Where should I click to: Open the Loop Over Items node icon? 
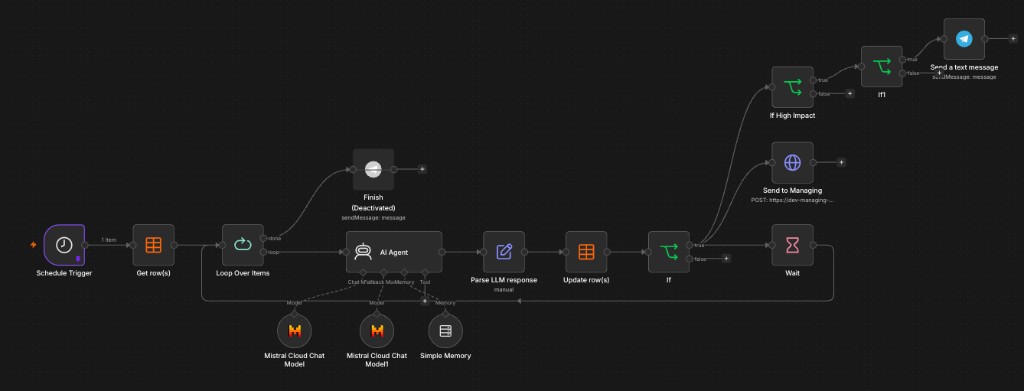tap(243, 245)
